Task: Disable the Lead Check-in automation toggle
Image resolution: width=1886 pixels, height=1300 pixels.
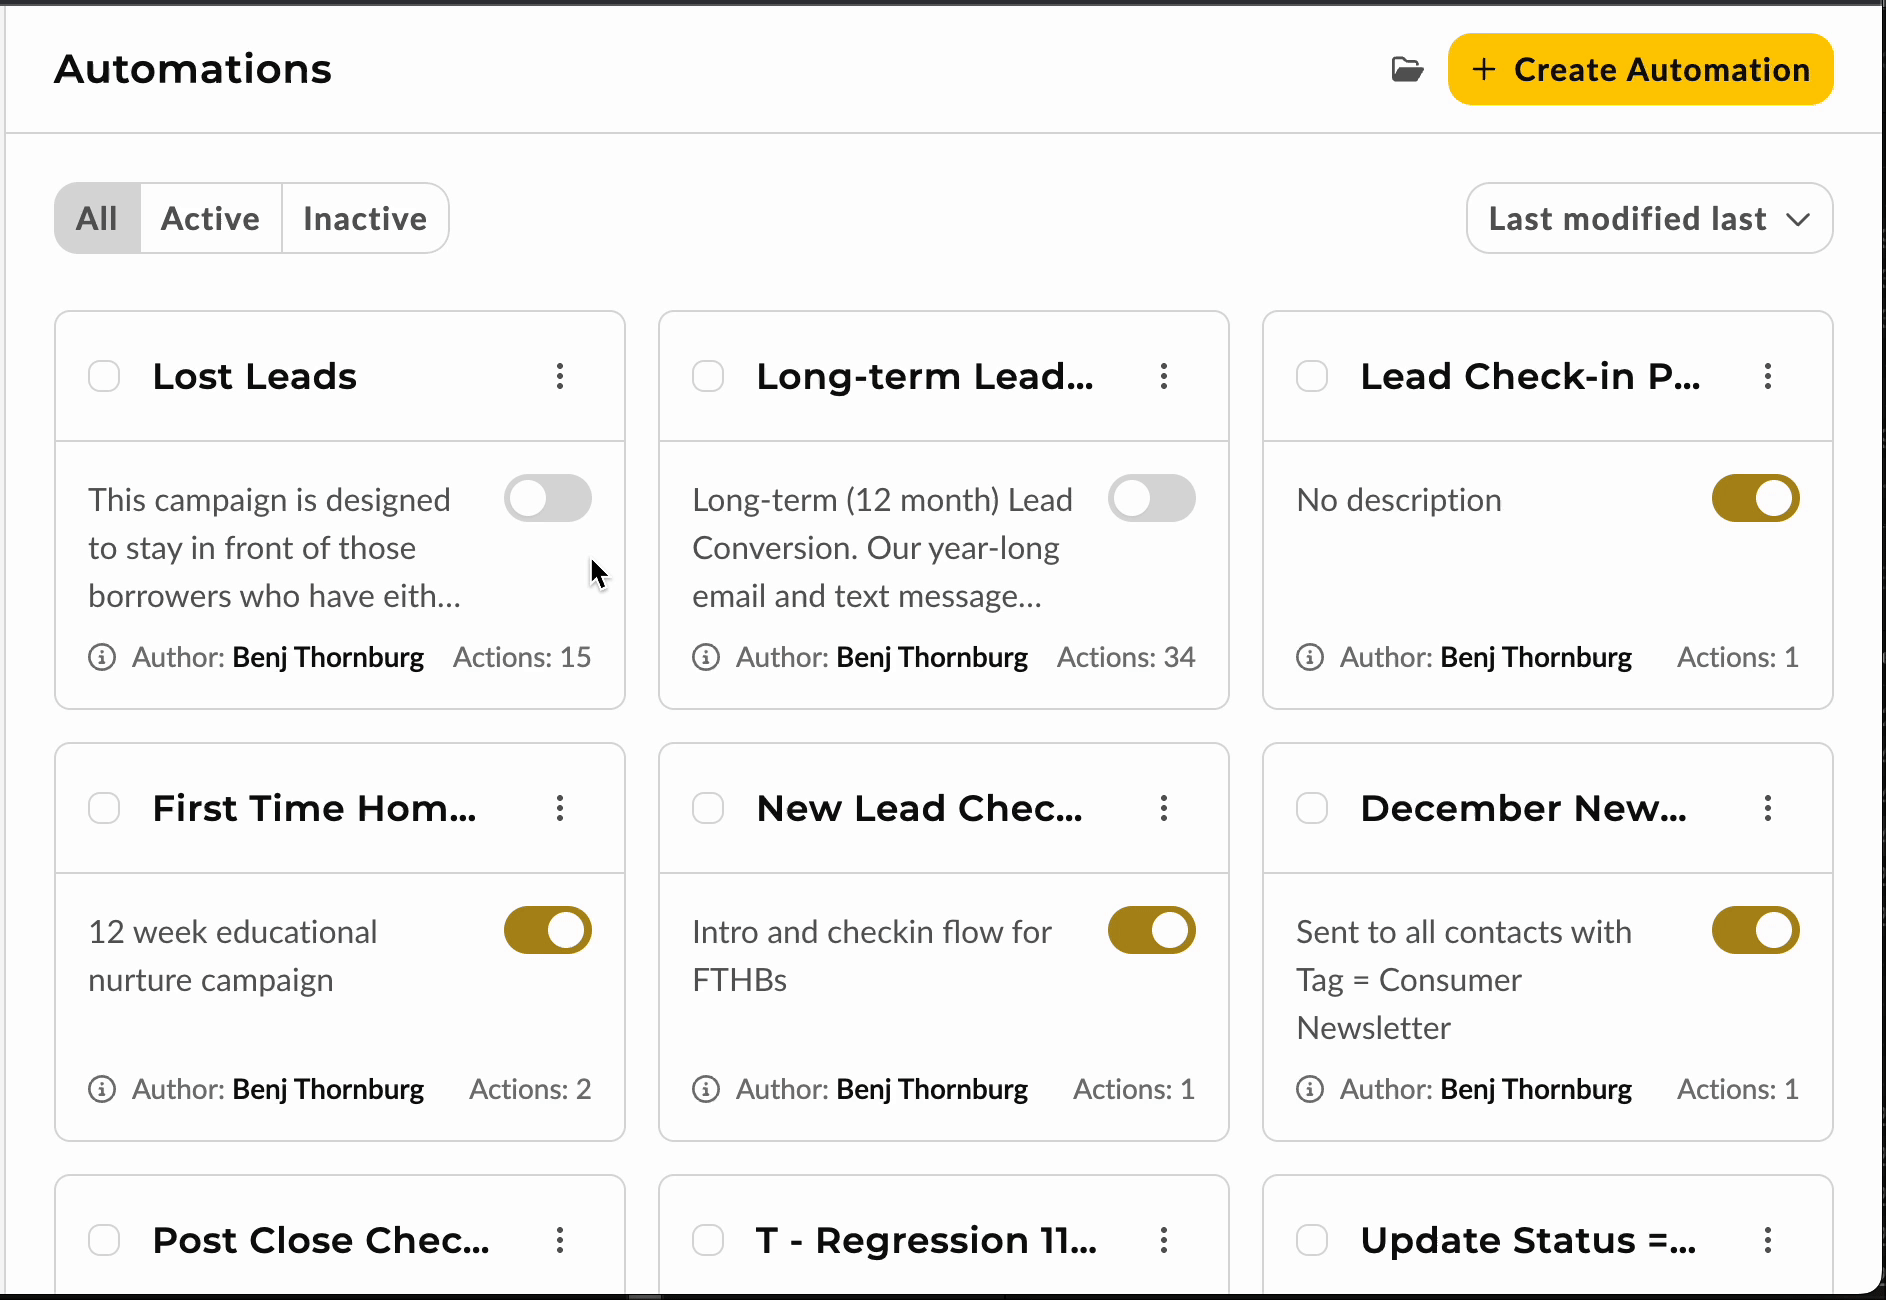Action: [x=1756, y=498]
